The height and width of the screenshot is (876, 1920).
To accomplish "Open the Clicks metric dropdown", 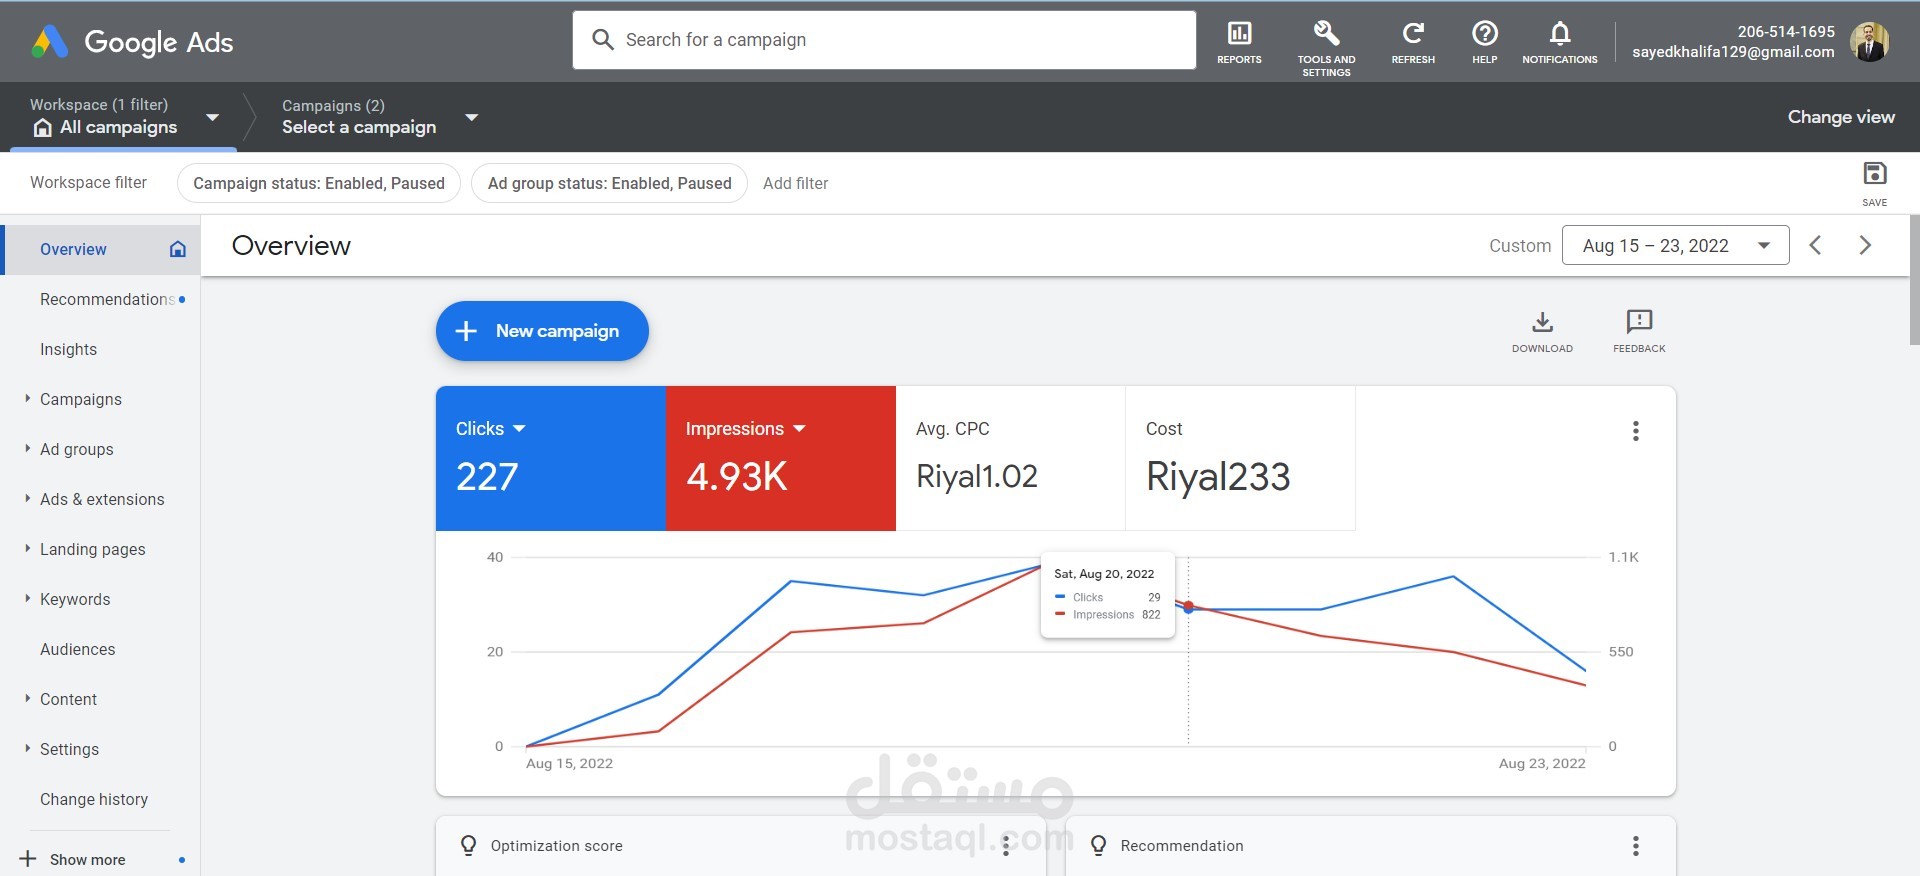I will (x=519, y=429).
